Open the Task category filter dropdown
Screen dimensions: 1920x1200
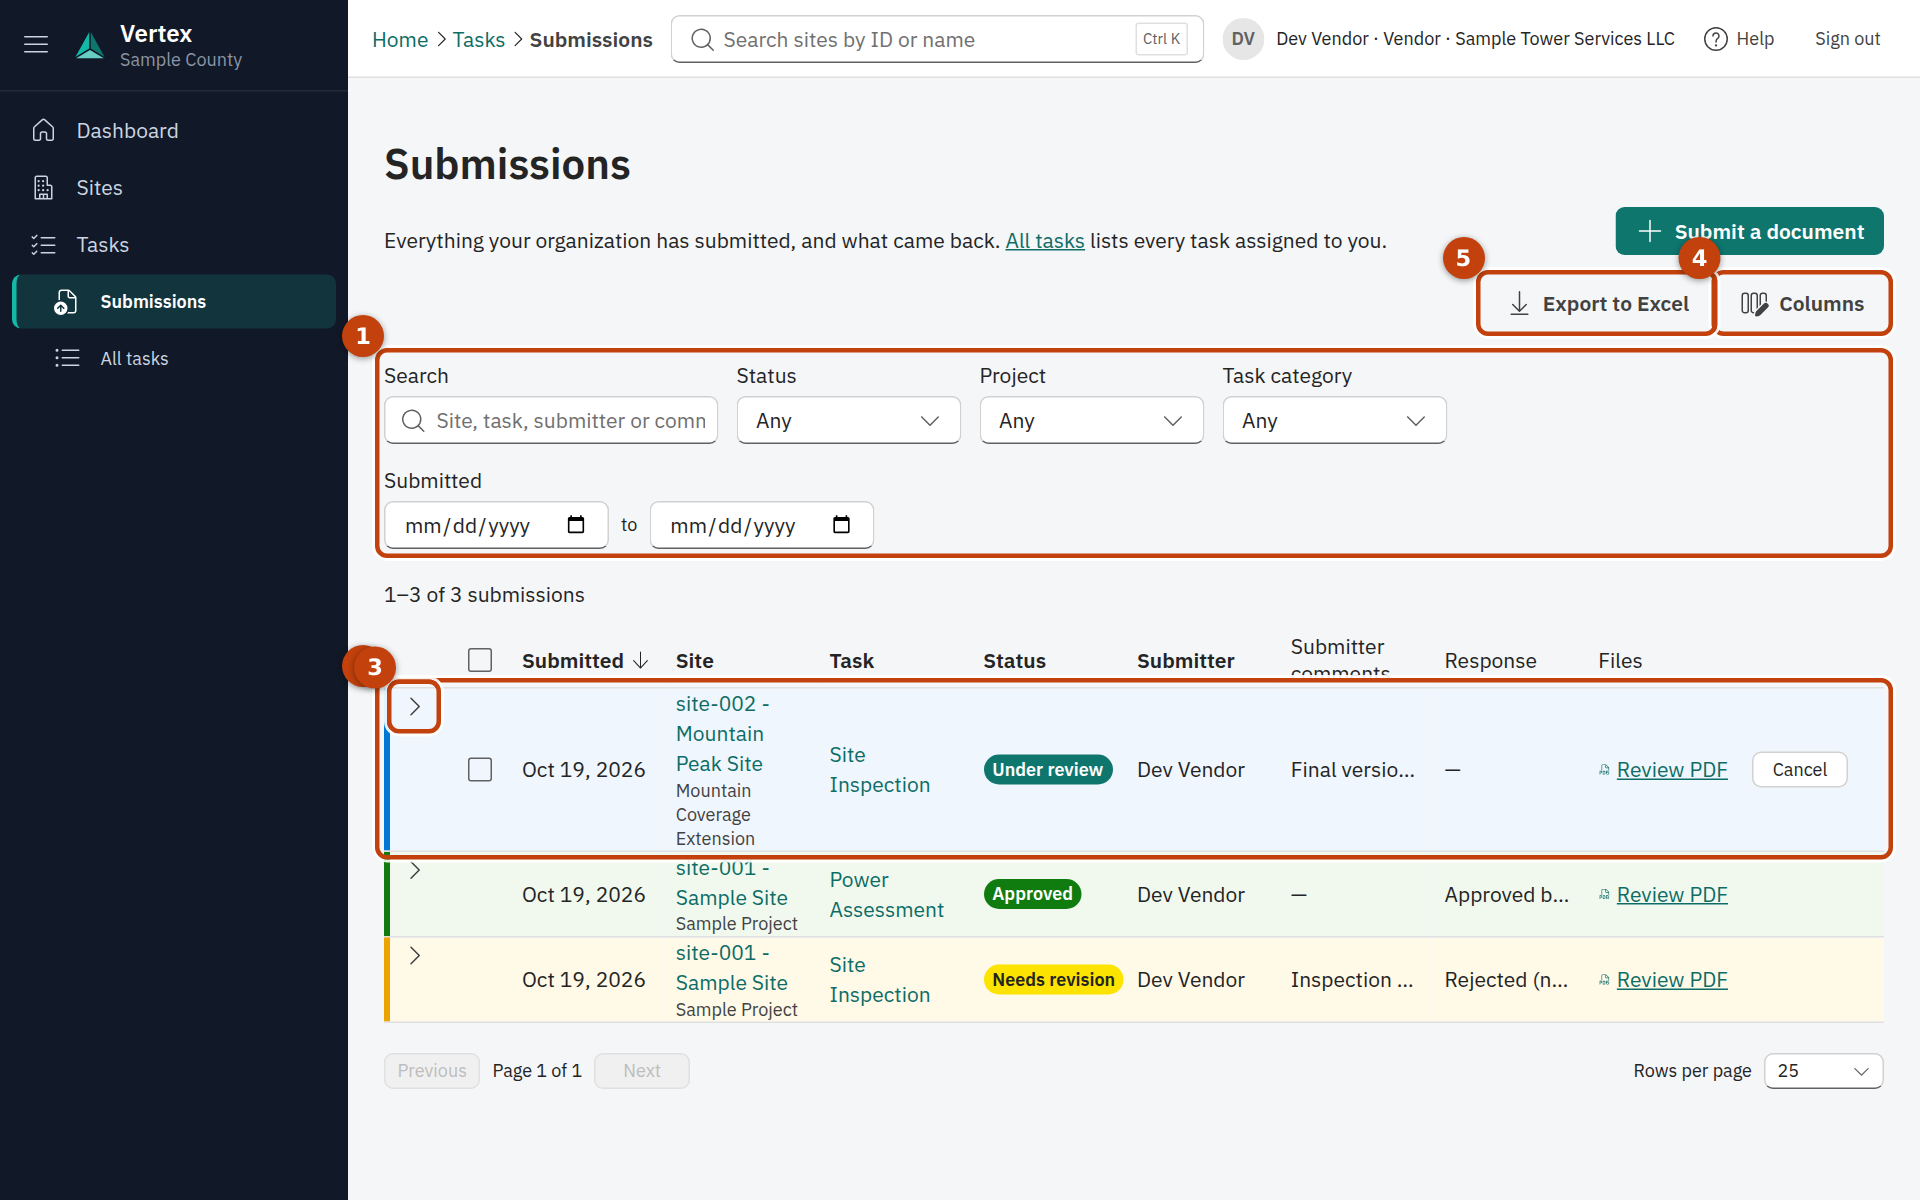click(1334, 420)
